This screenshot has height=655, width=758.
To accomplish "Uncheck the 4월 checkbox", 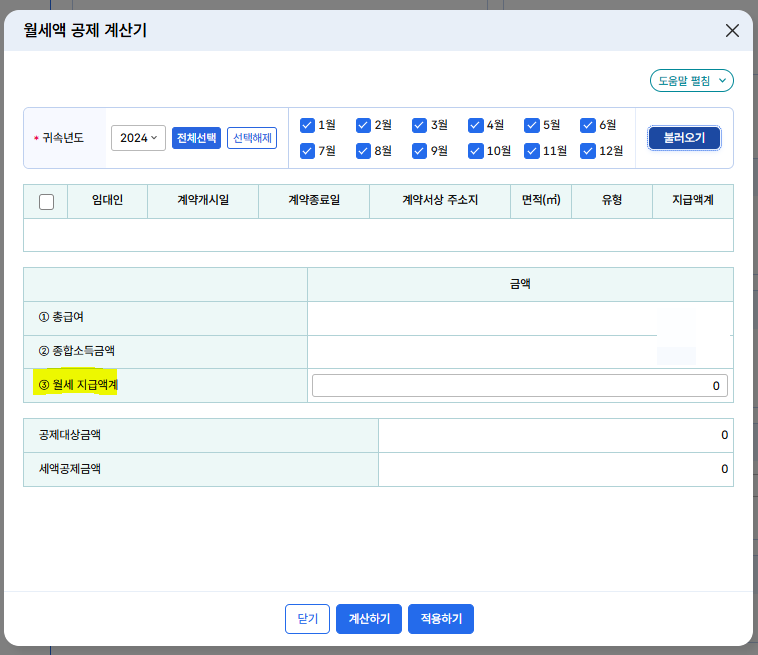I will (x=475, y=125).
